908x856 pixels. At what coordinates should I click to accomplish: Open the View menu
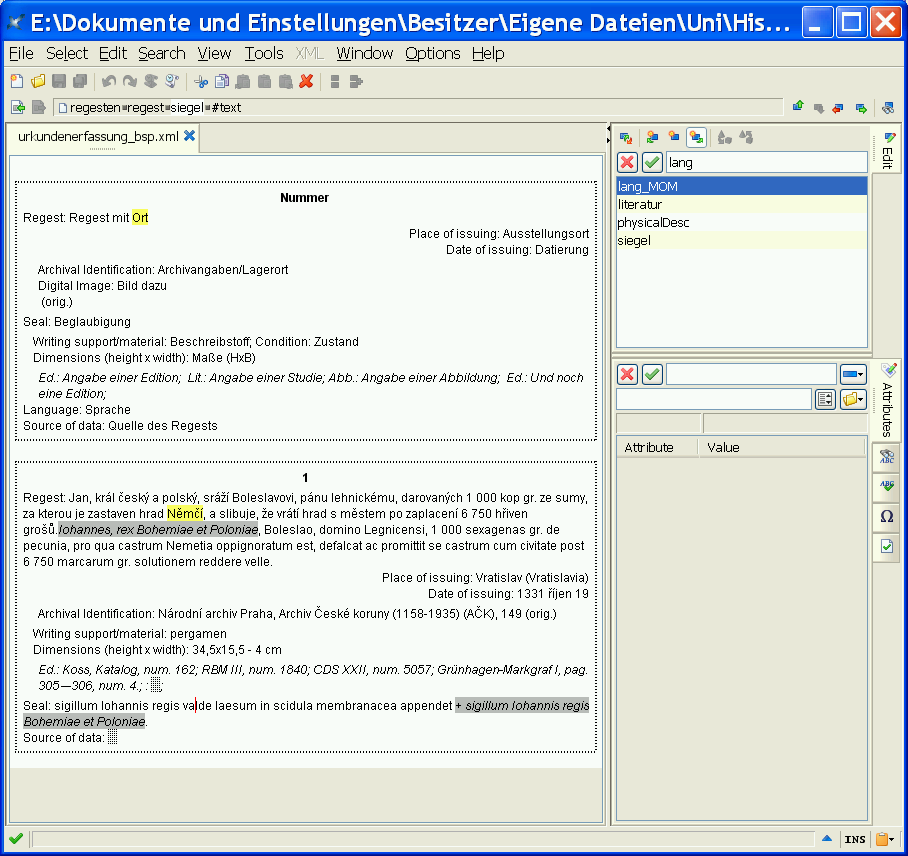click(x=214, y=53)
